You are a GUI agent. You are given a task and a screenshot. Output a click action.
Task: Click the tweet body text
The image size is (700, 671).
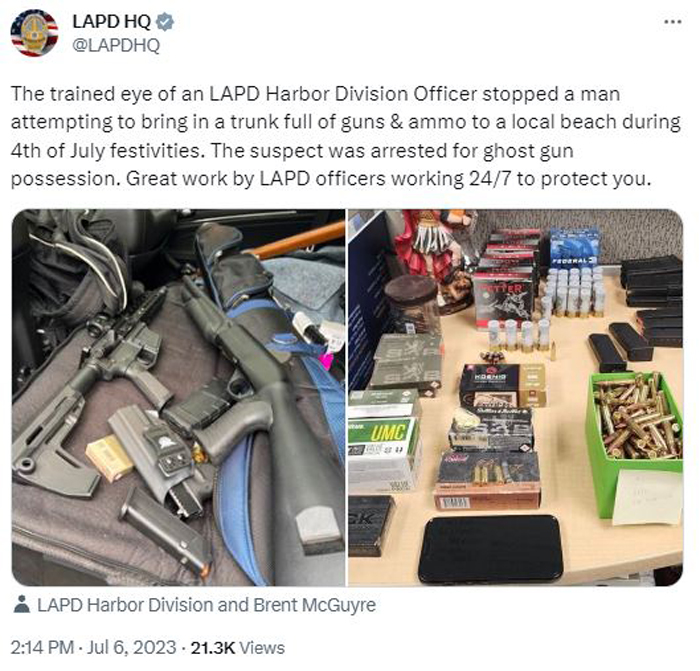[346, 136]
